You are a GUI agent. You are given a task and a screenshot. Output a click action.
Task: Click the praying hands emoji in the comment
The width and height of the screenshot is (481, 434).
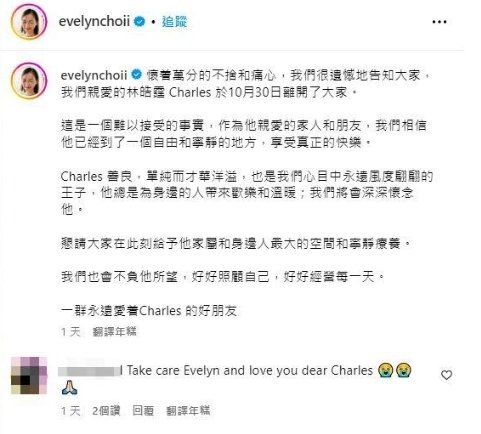[x=69, y=388]
